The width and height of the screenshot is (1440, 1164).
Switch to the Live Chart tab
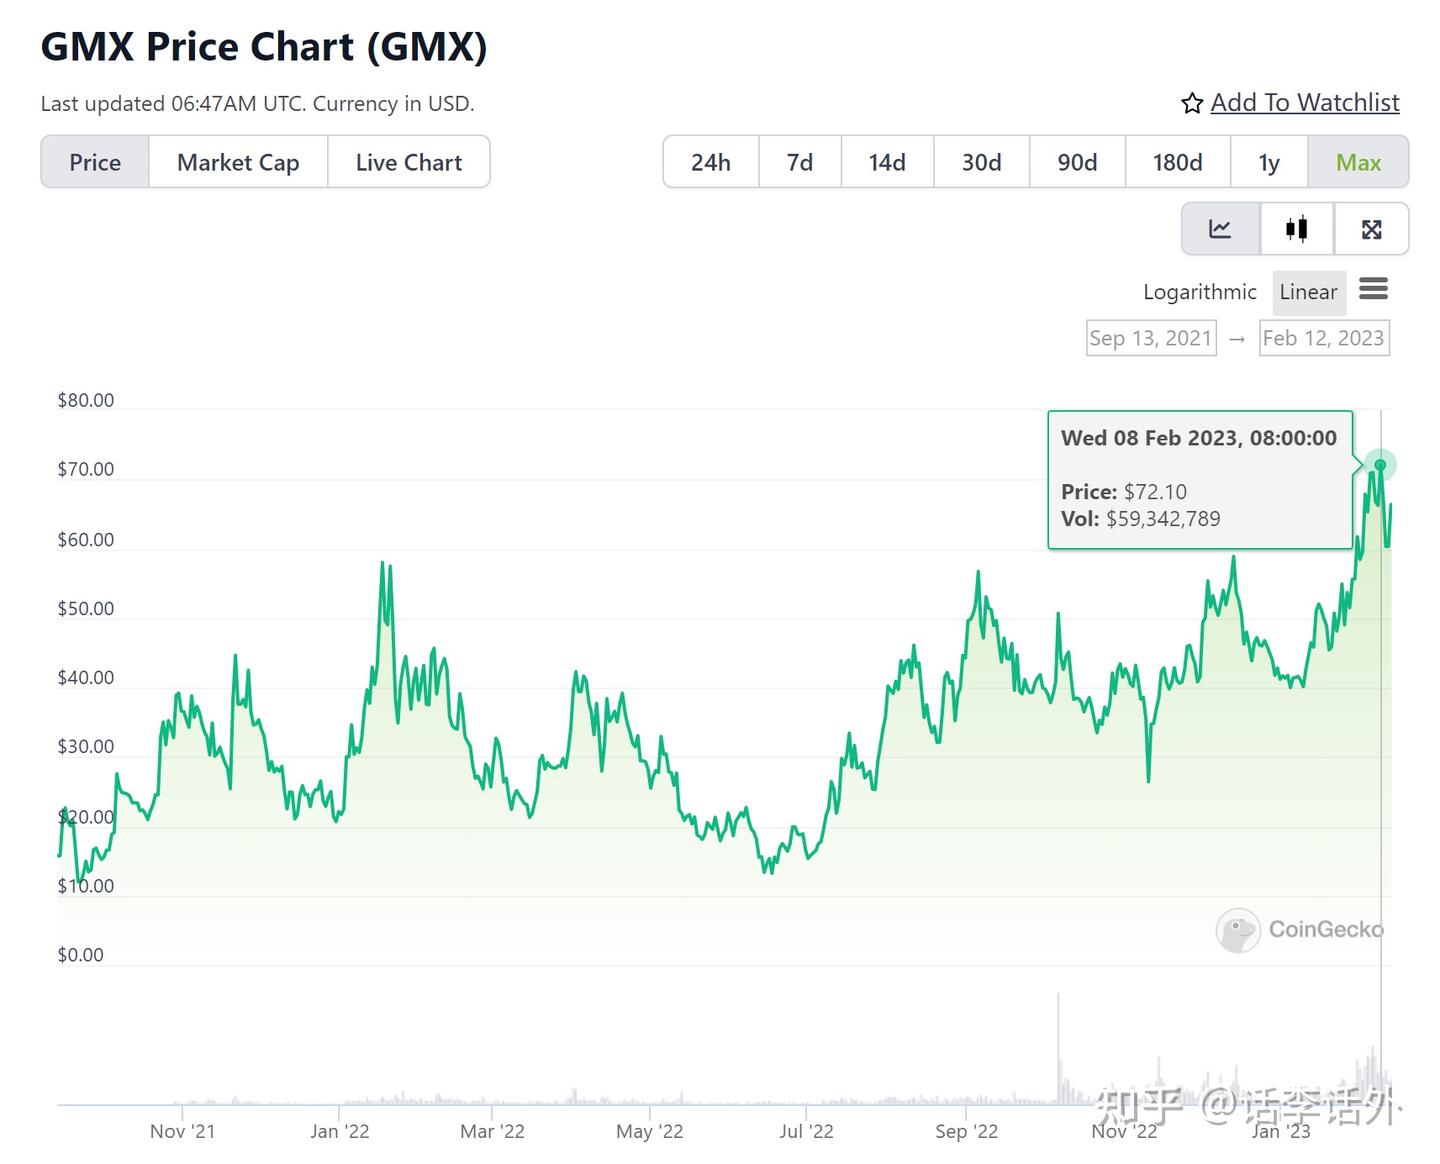[408, 161]
